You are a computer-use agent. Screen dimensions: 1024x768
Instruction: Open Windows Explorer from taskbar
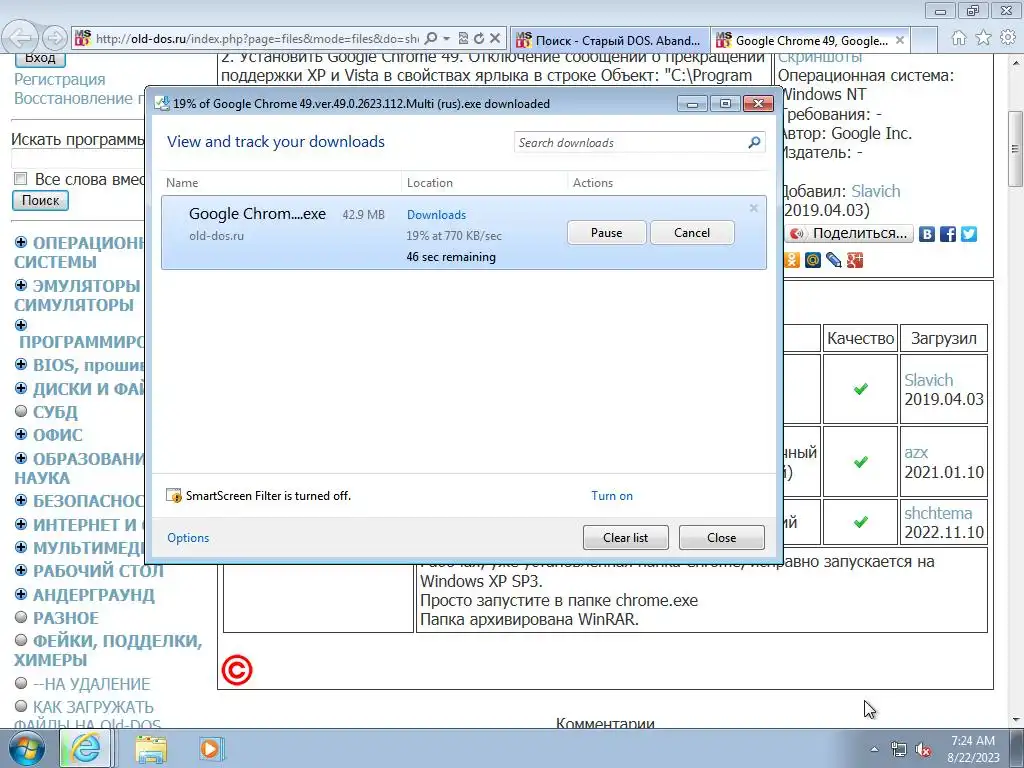[x=151, y=748]
